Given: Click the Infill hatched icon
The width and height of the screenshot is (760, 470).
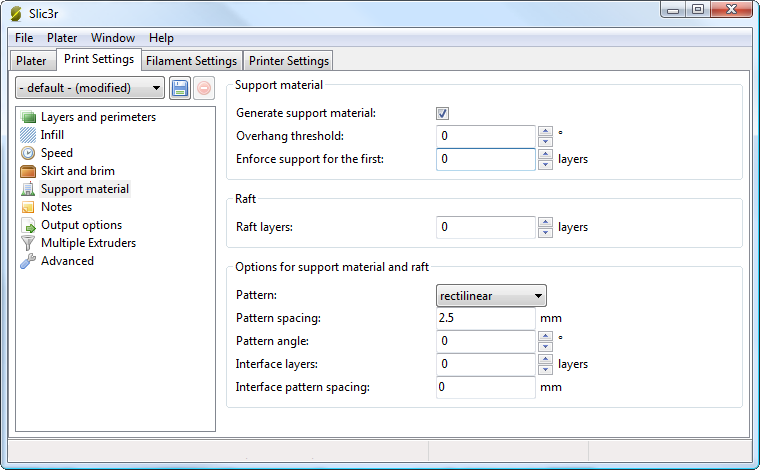Looking at the screenshot, I should (x=28, y=135).
